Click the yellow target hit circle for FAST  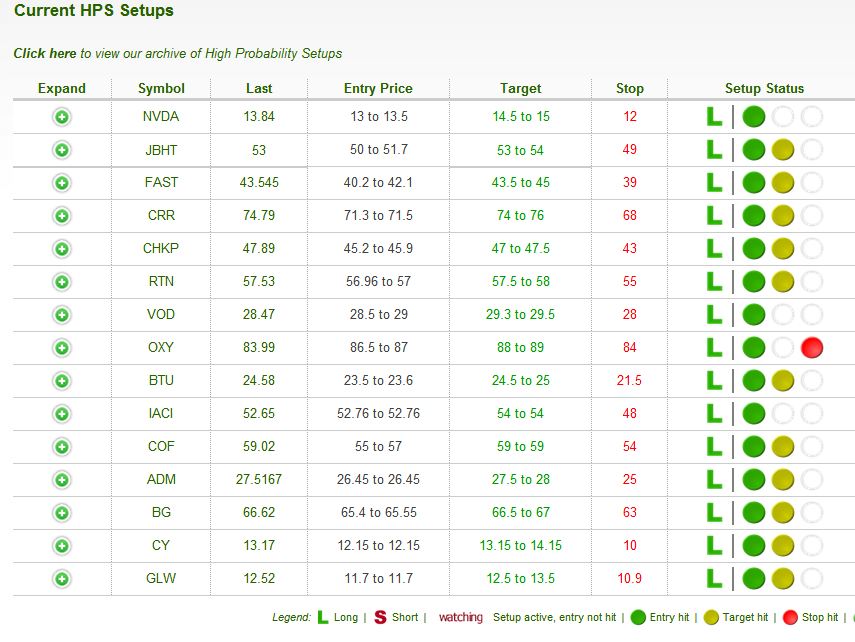(783, 183)
